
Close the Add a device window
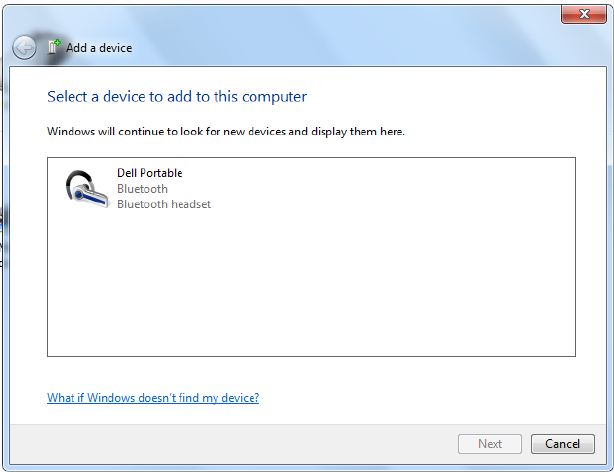(x=576, y=14)
